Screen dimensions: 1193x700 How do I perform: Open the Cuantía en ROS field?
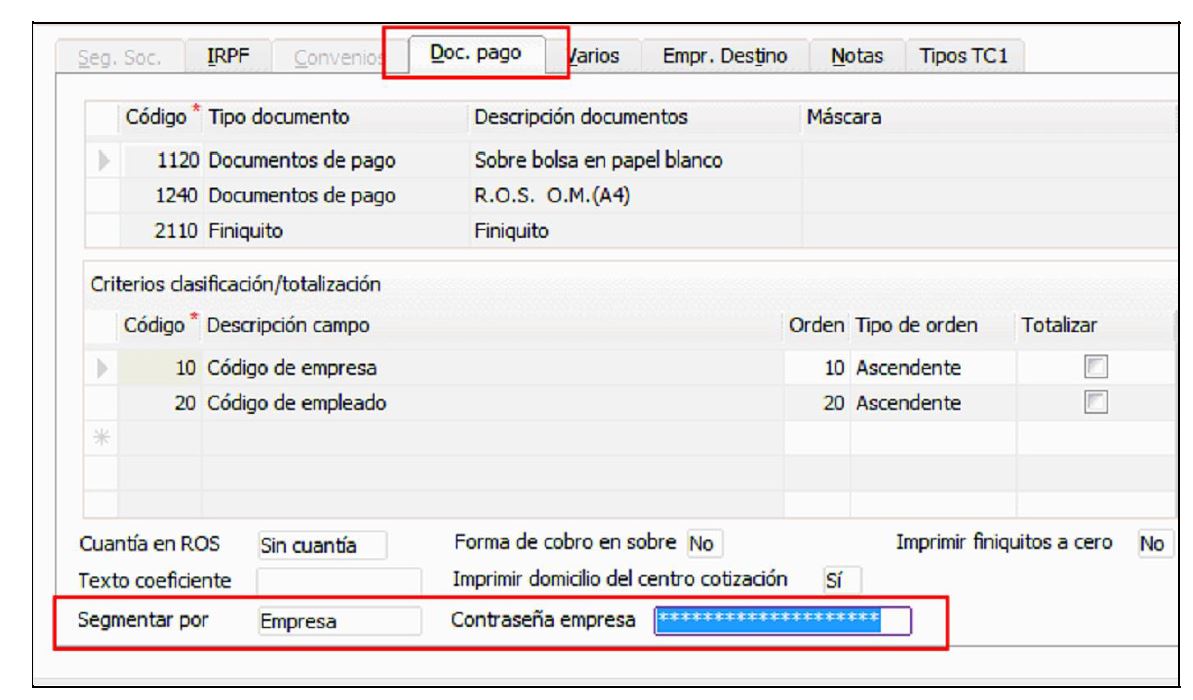coord(322,546)
